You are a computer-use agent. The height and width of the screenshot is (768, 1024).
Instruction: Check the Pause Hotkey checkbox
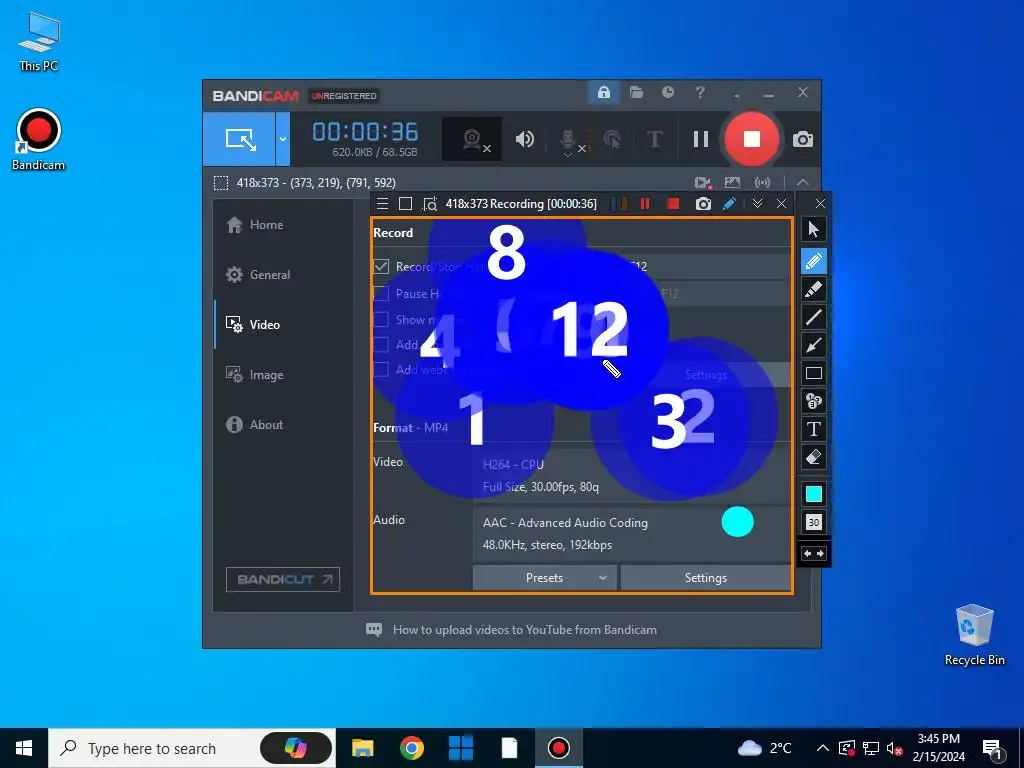point(381,293)
